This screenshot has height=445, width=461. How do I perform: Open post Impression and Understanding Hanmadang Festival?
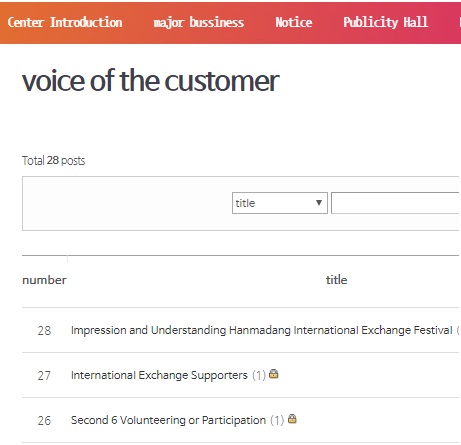click(x=262, y=330)
